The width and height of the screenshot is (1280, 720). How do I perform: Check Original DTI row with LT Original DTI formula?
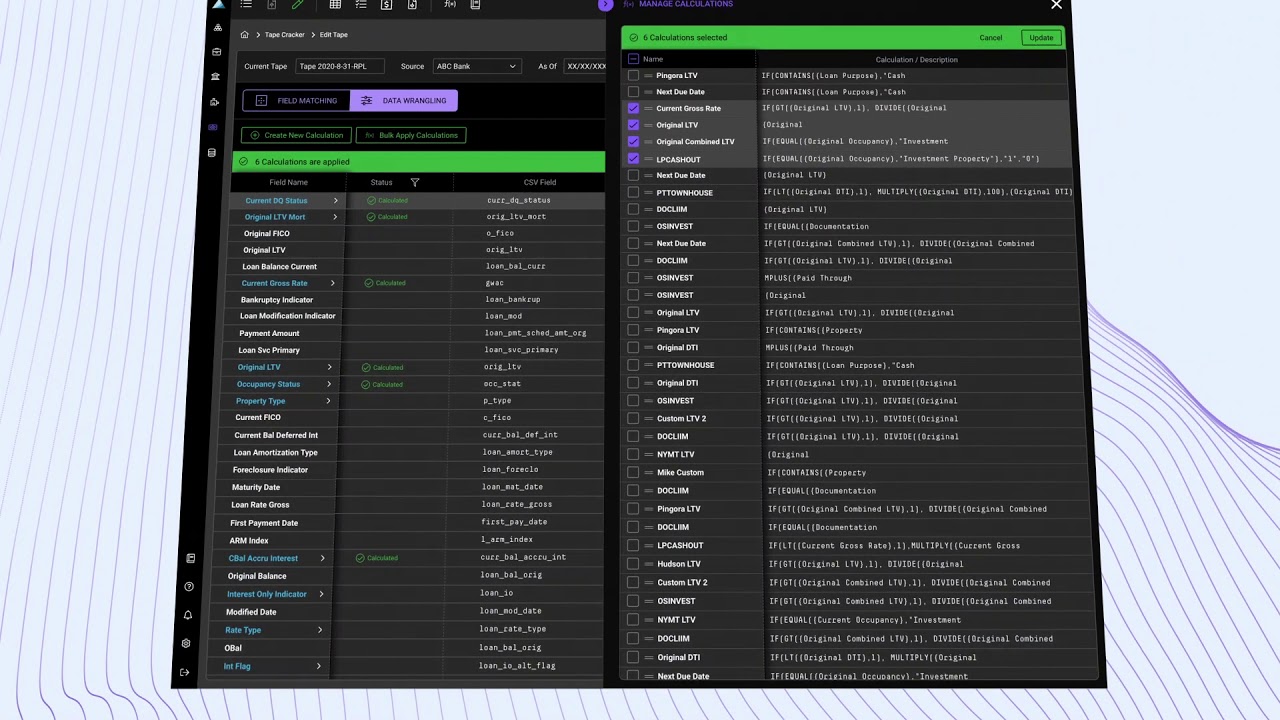point(633,657)
